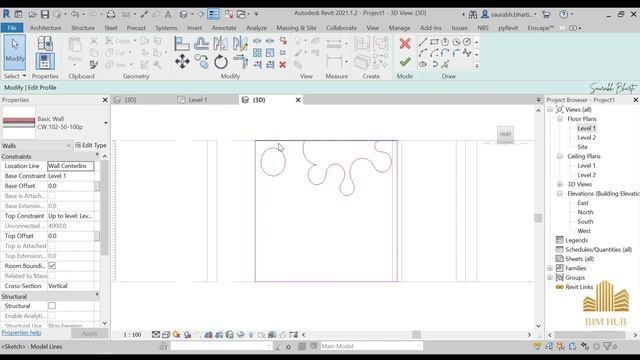Click the canvas horizontal scrollbar thumb
This screenshot has height=360, width=640.
[x=416, y=335]
